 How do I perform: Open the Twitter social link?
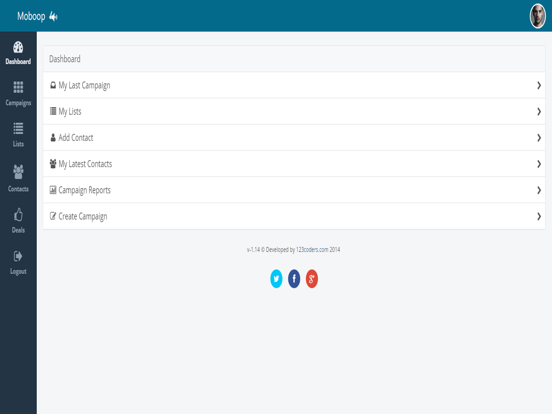276,279
